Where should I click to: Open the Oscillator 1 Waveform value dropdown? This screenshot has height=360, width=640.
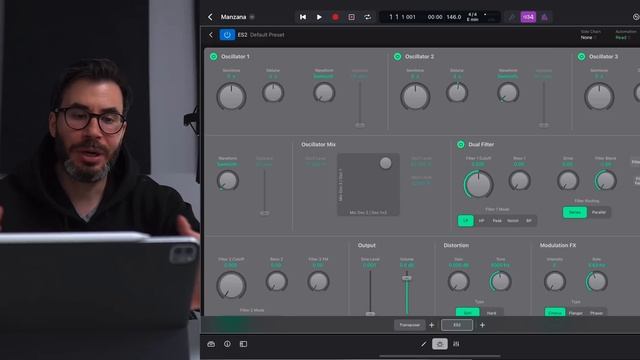[324, 76]
